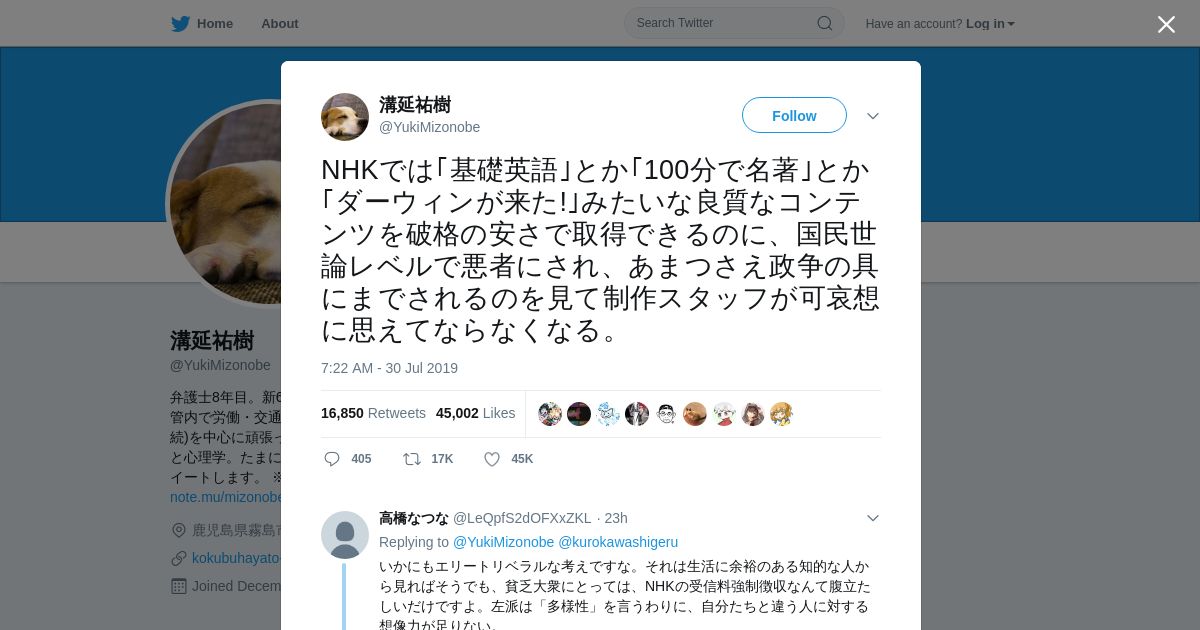Click the link icon beside kokubuhayato
This screenshot has width=1200, height=630.
click(179, 558)
